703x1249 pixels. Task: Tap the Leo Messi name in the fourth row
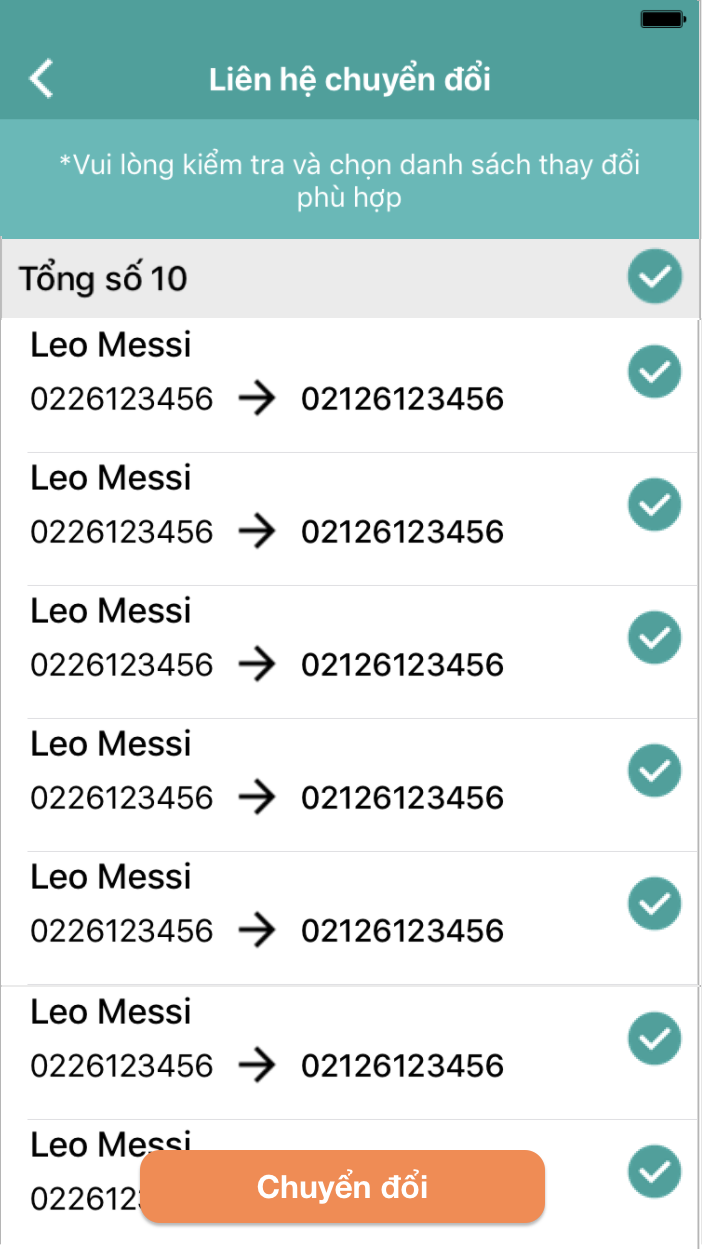tap(111, 744)
